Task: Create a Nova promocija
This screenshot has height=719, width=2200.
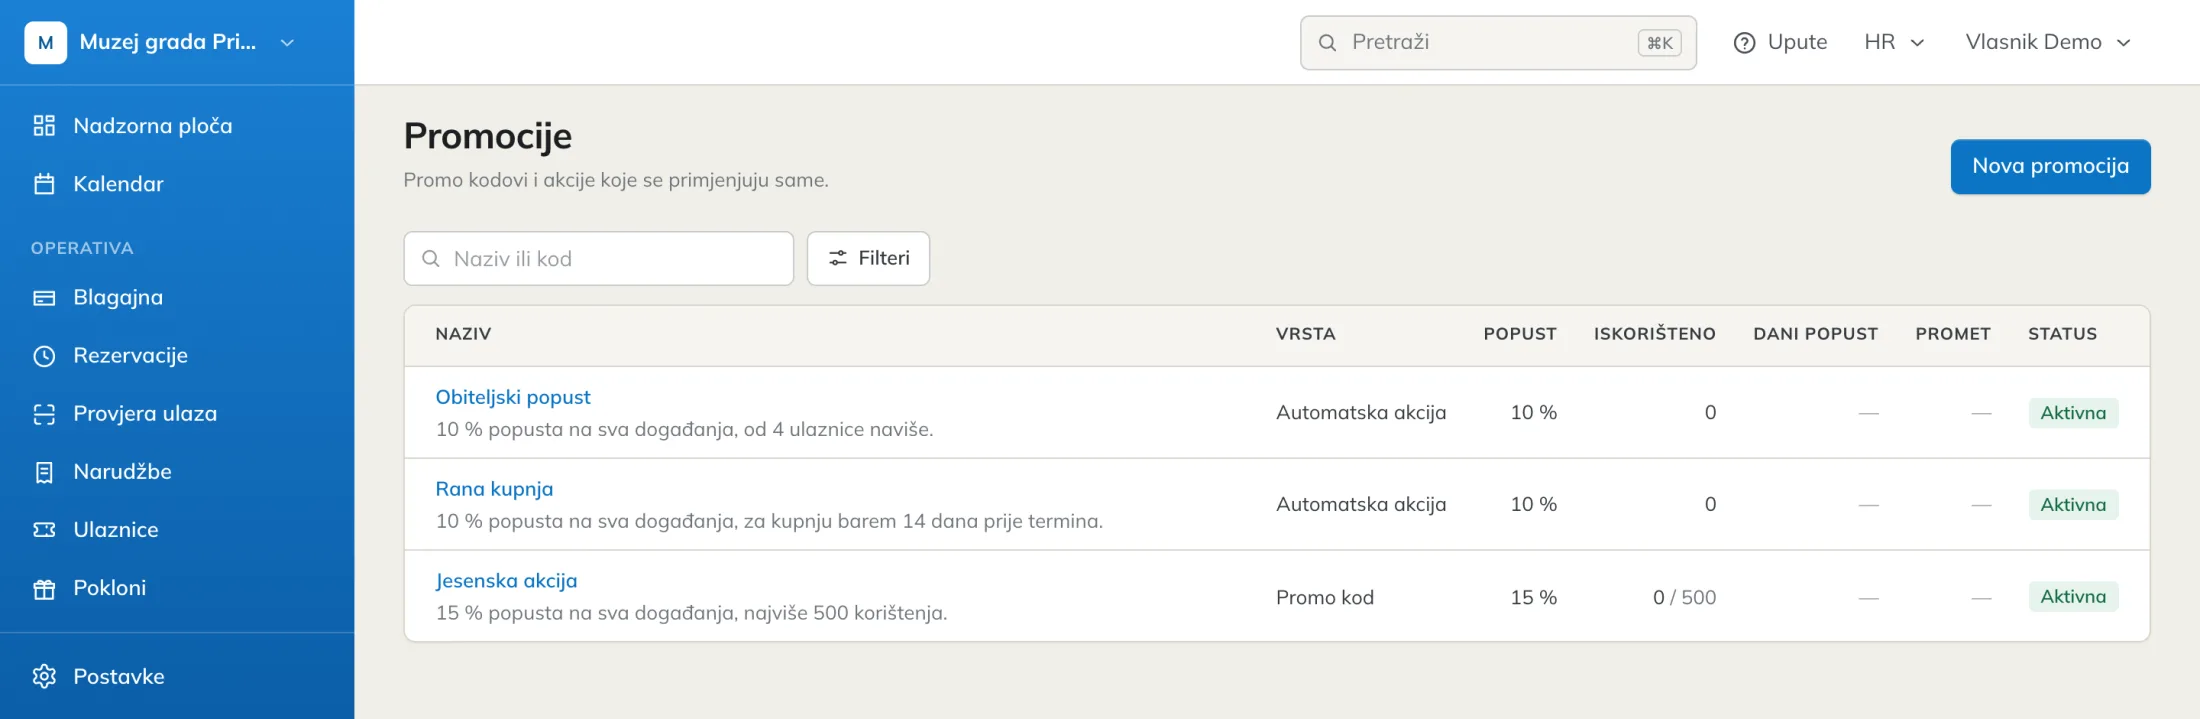Action: coord(2050,166)
